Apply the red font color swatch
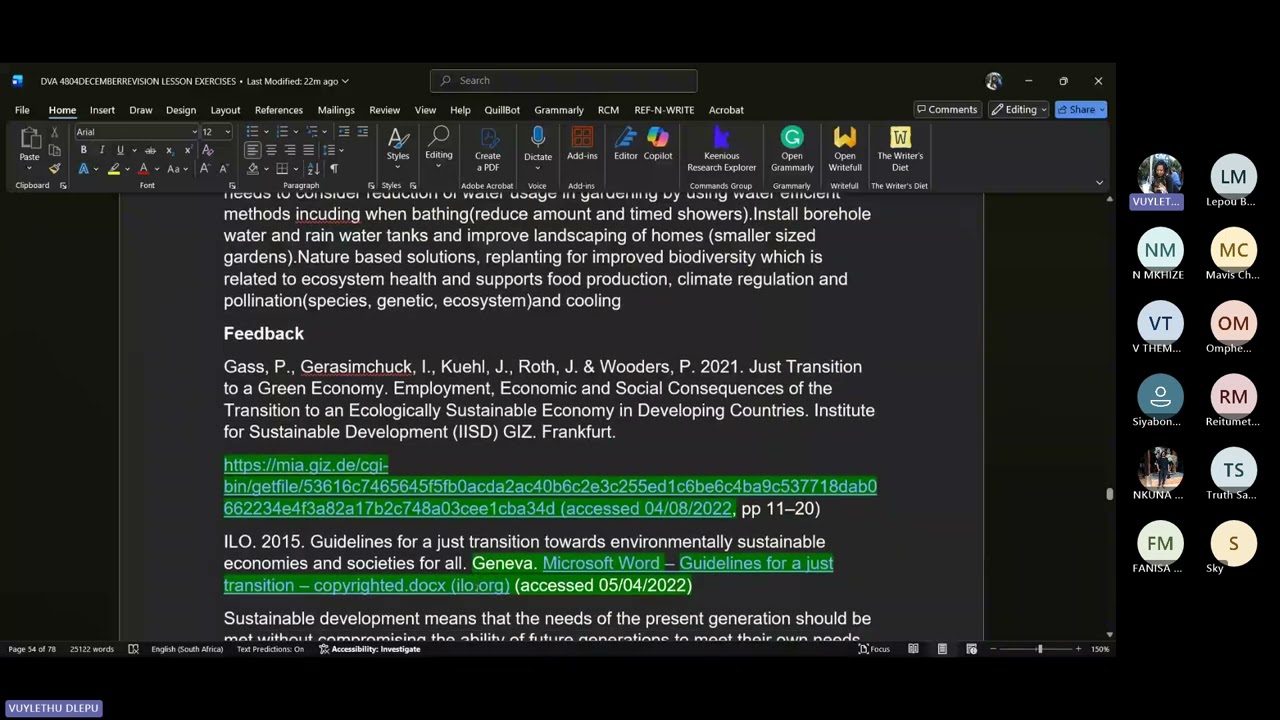The image size is (1280, 720). tap(143, 169)
